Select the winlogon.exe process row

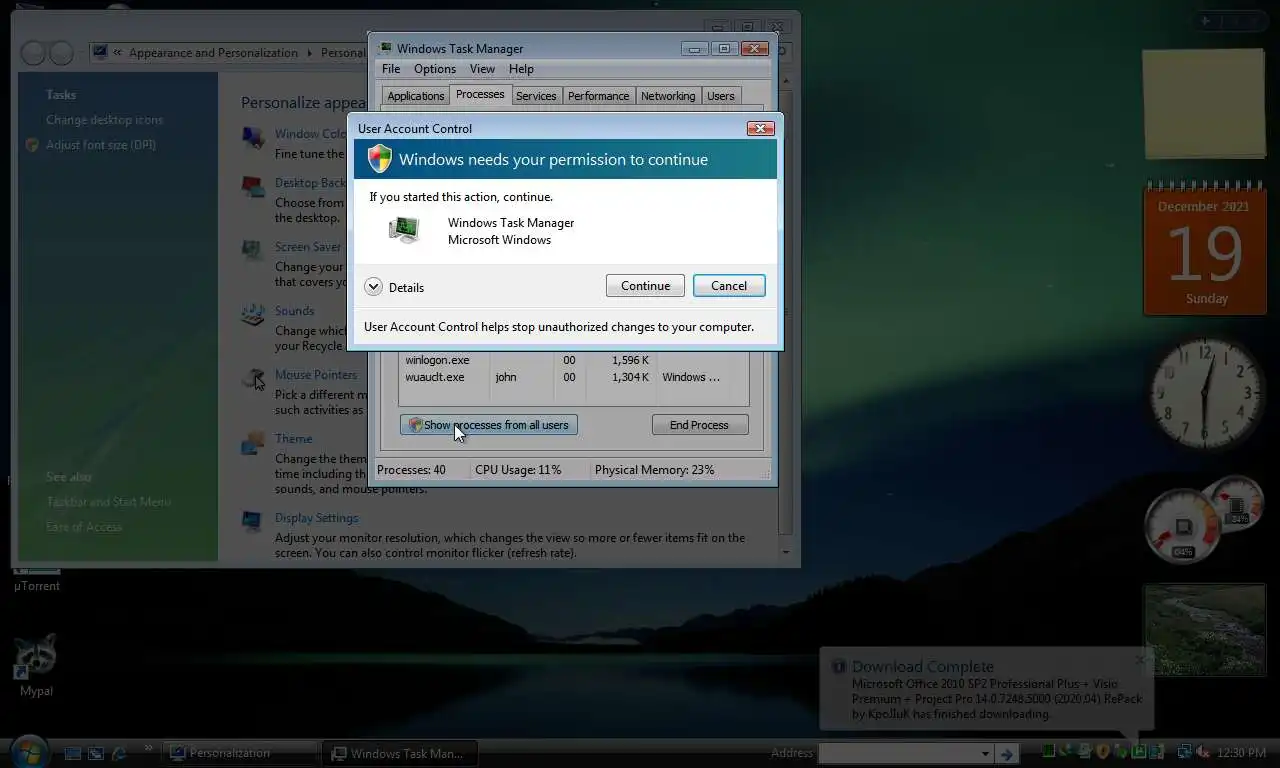[x=573, y=360]
